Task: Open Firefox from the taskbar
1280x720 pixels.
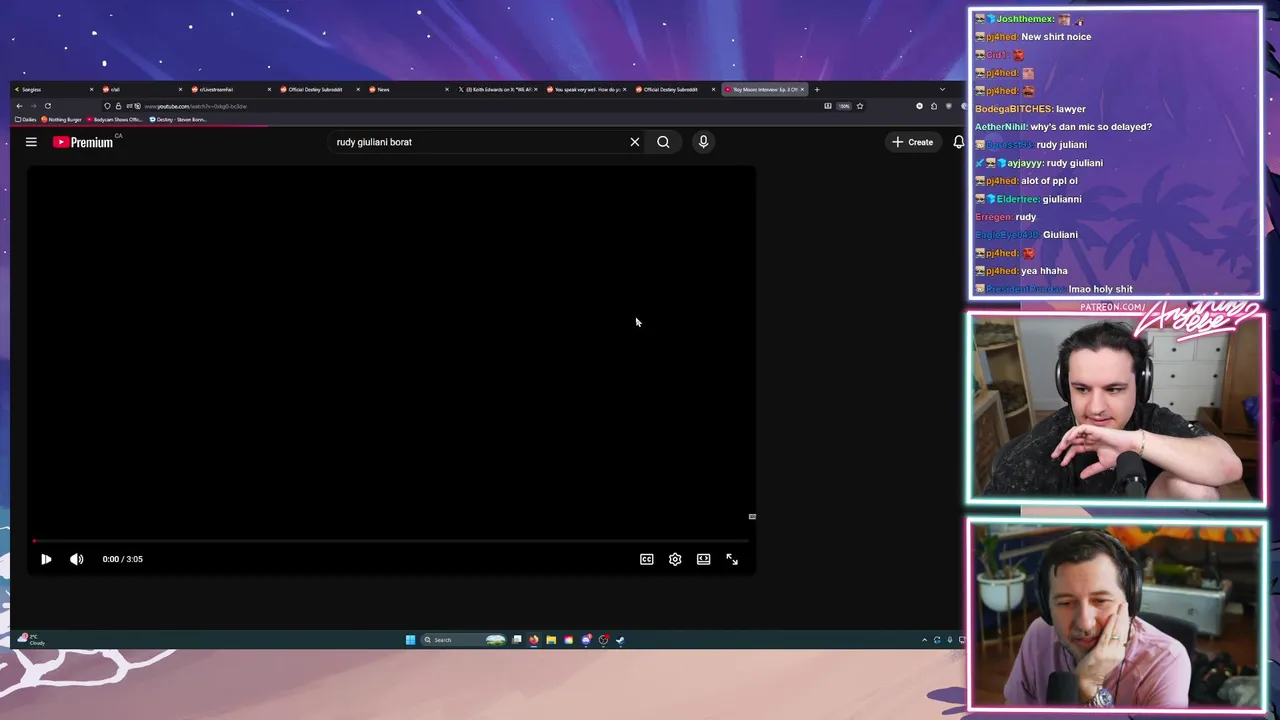Action: click(x=534, y=640)
